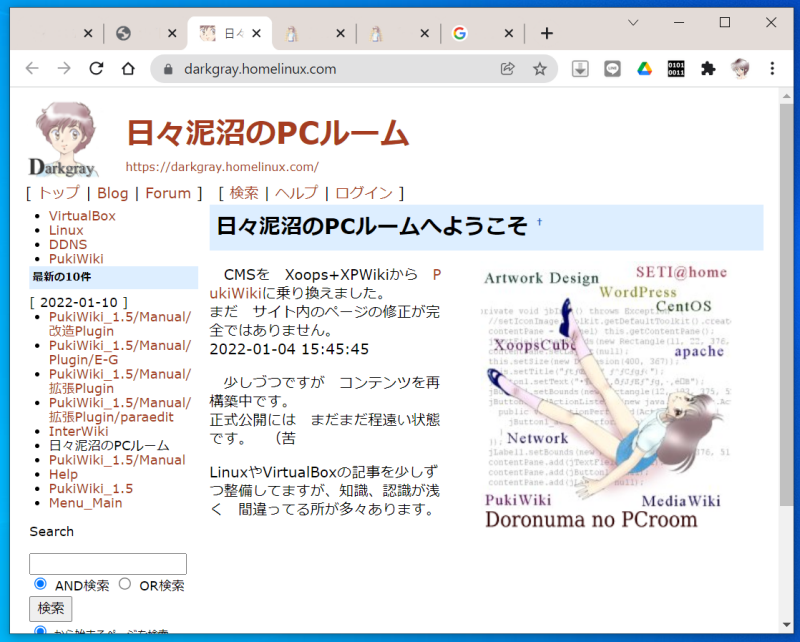800x642 pixels.
Task: Close the Google tab
Action: [509, 34]
